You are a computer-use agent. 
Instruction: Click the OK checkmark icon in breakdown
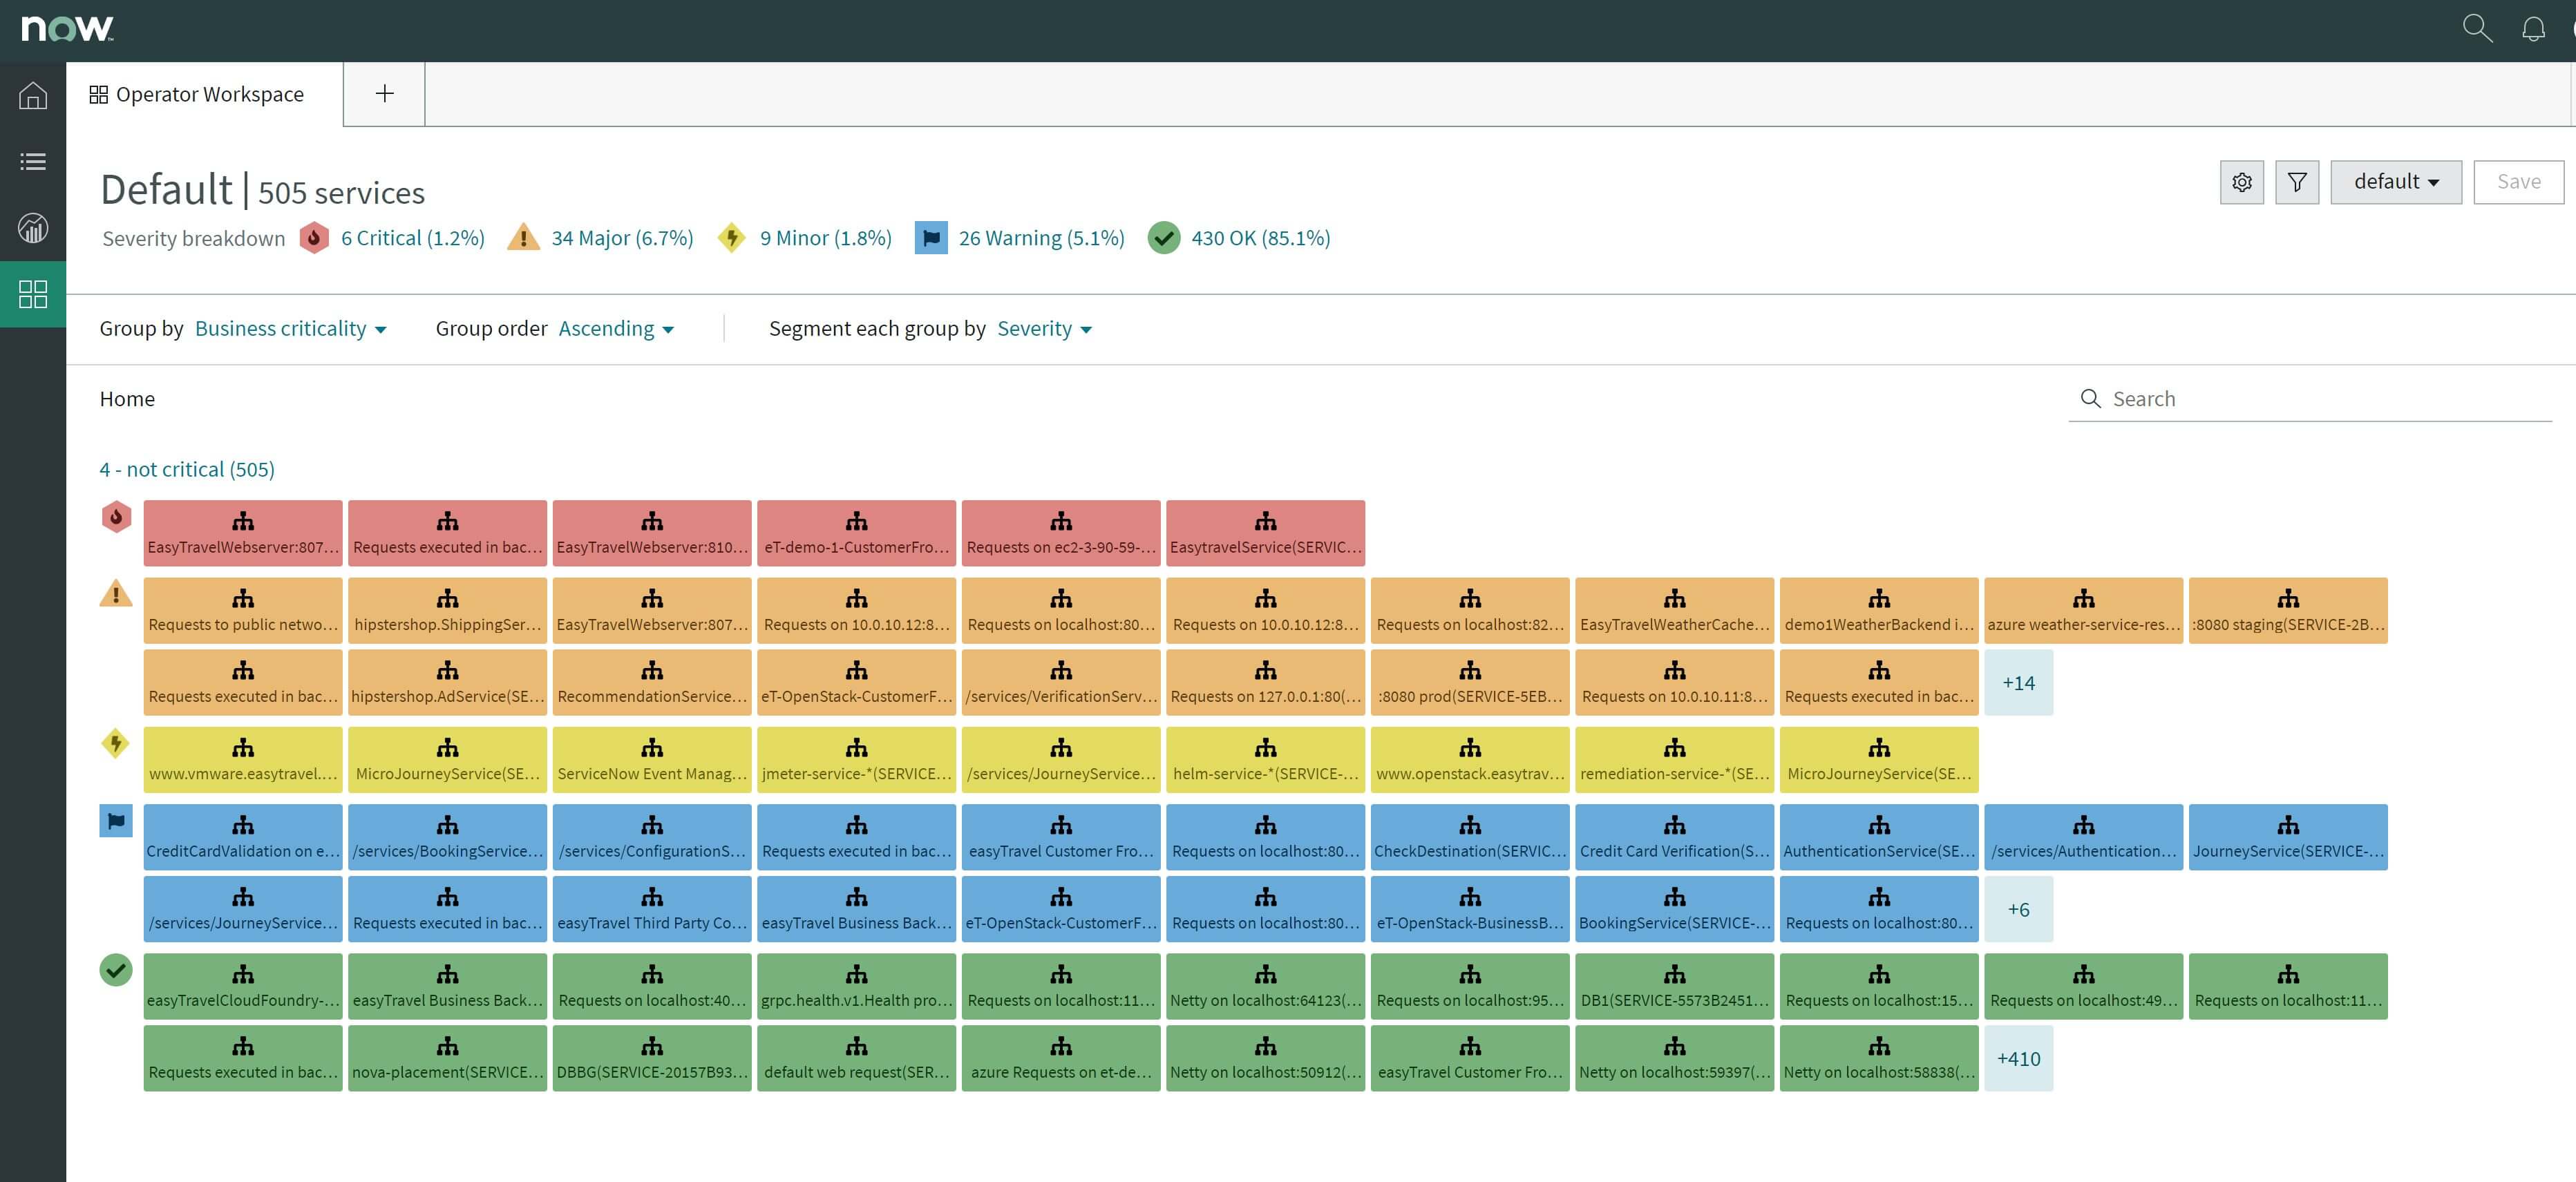coord(1164,238)
